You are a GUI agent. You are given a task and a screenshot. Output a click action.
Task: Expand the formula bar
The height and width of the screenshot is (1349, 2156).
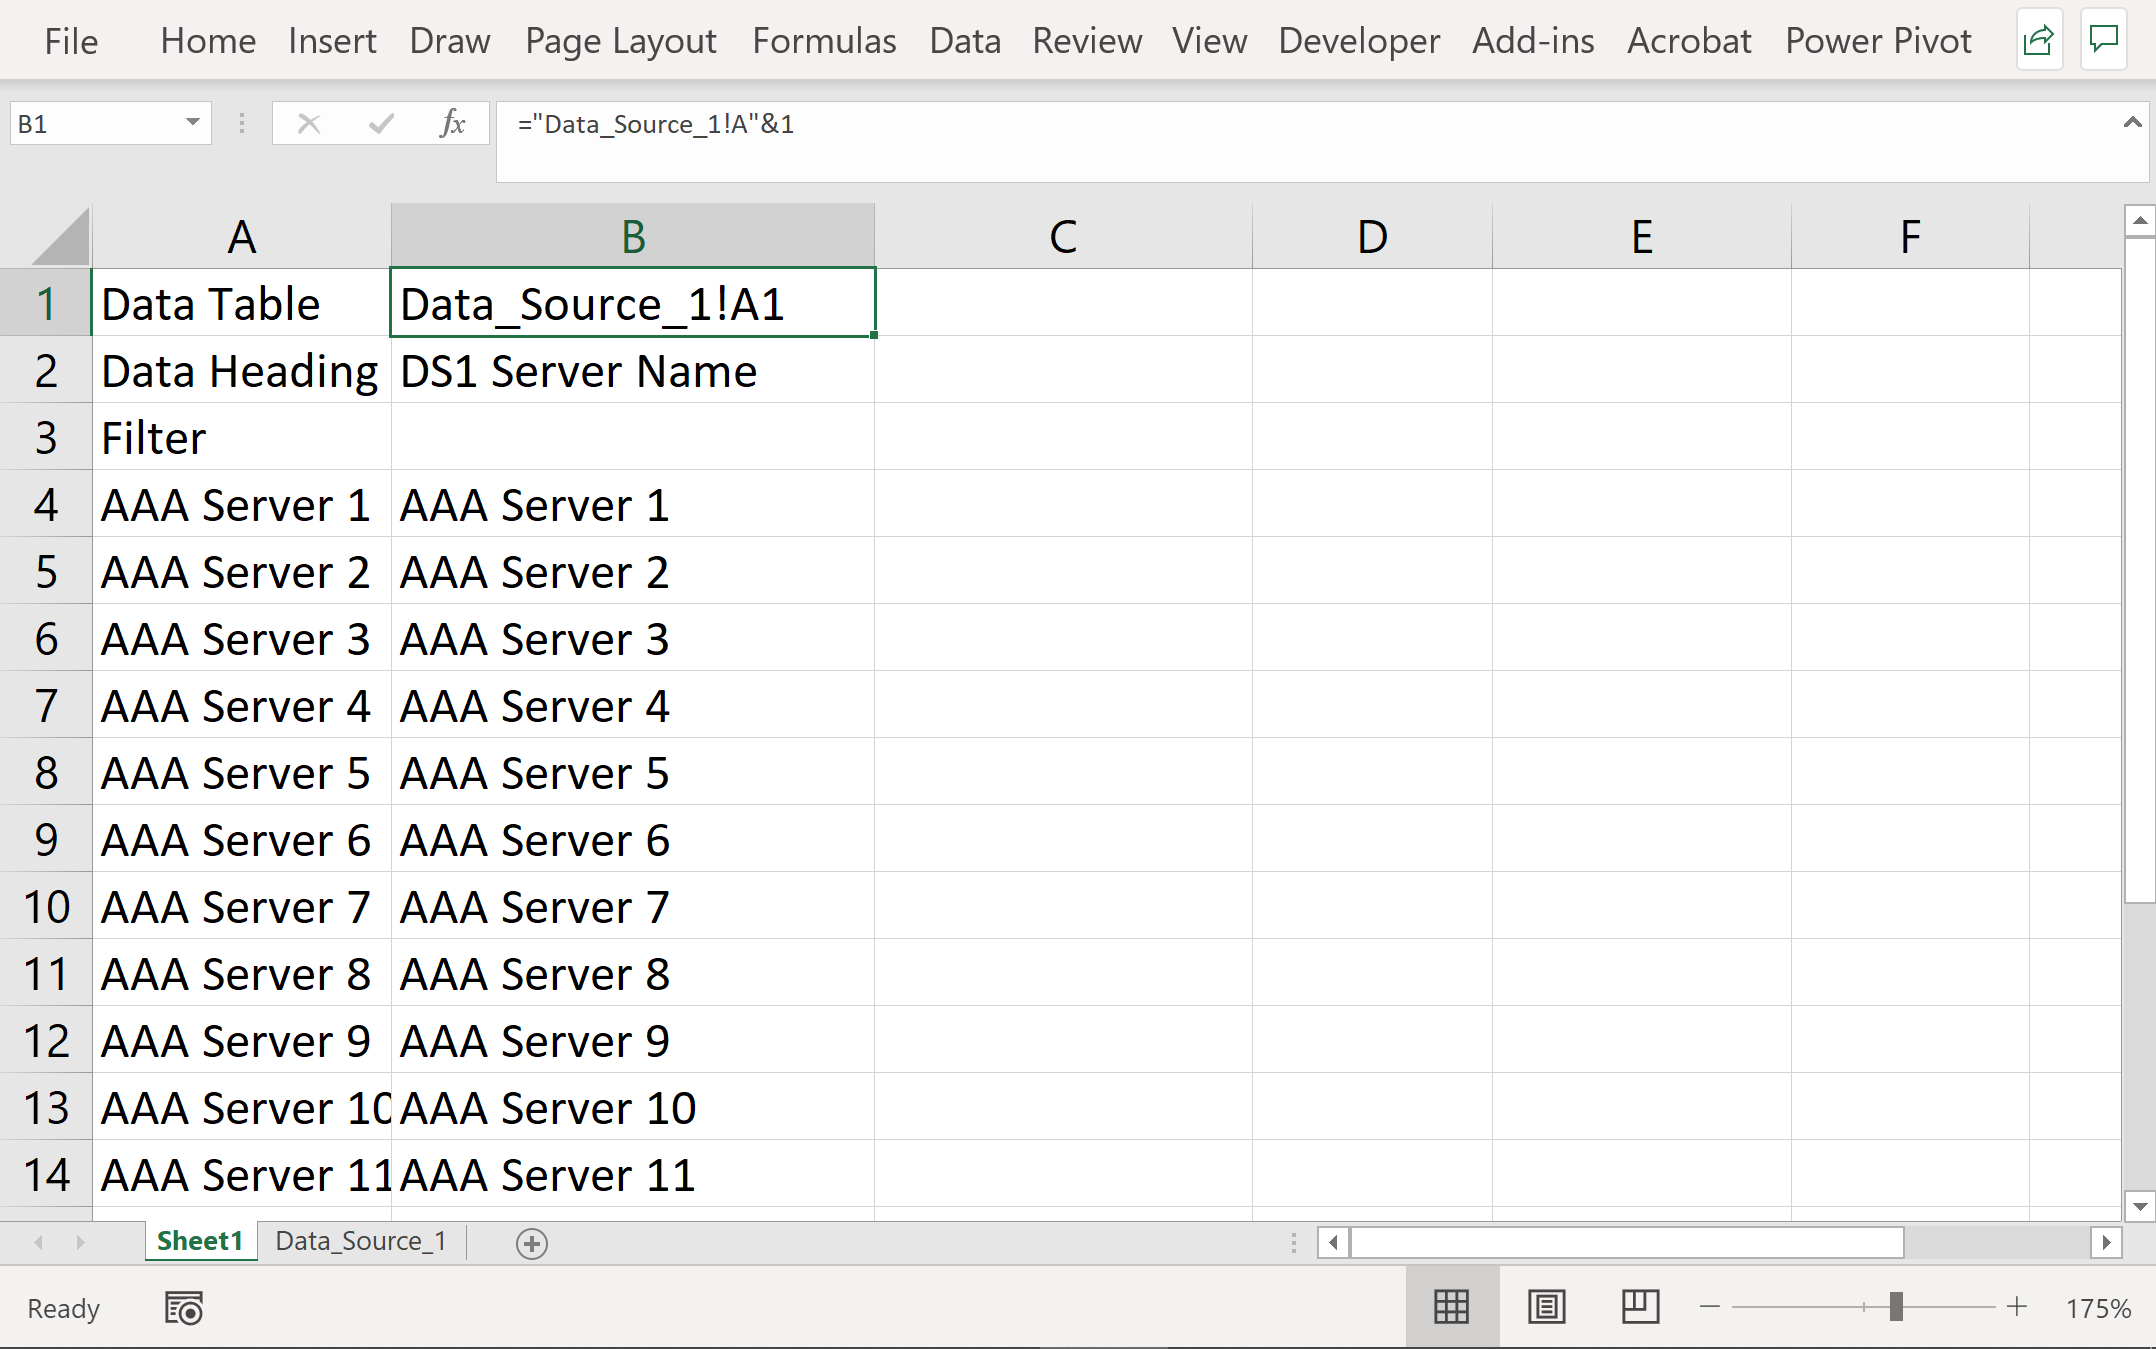2132,123
